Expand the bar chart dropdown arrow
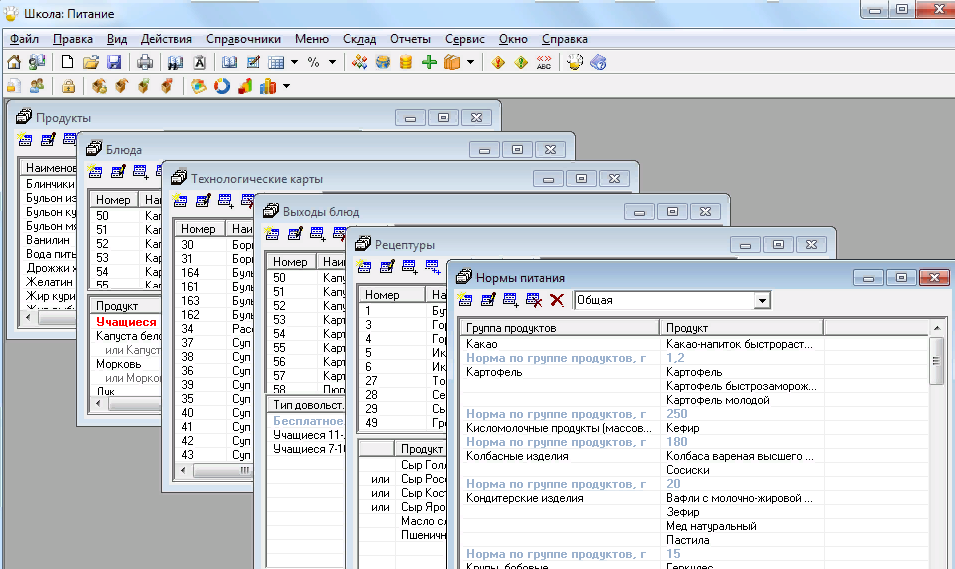 click(x=287, y=86)
